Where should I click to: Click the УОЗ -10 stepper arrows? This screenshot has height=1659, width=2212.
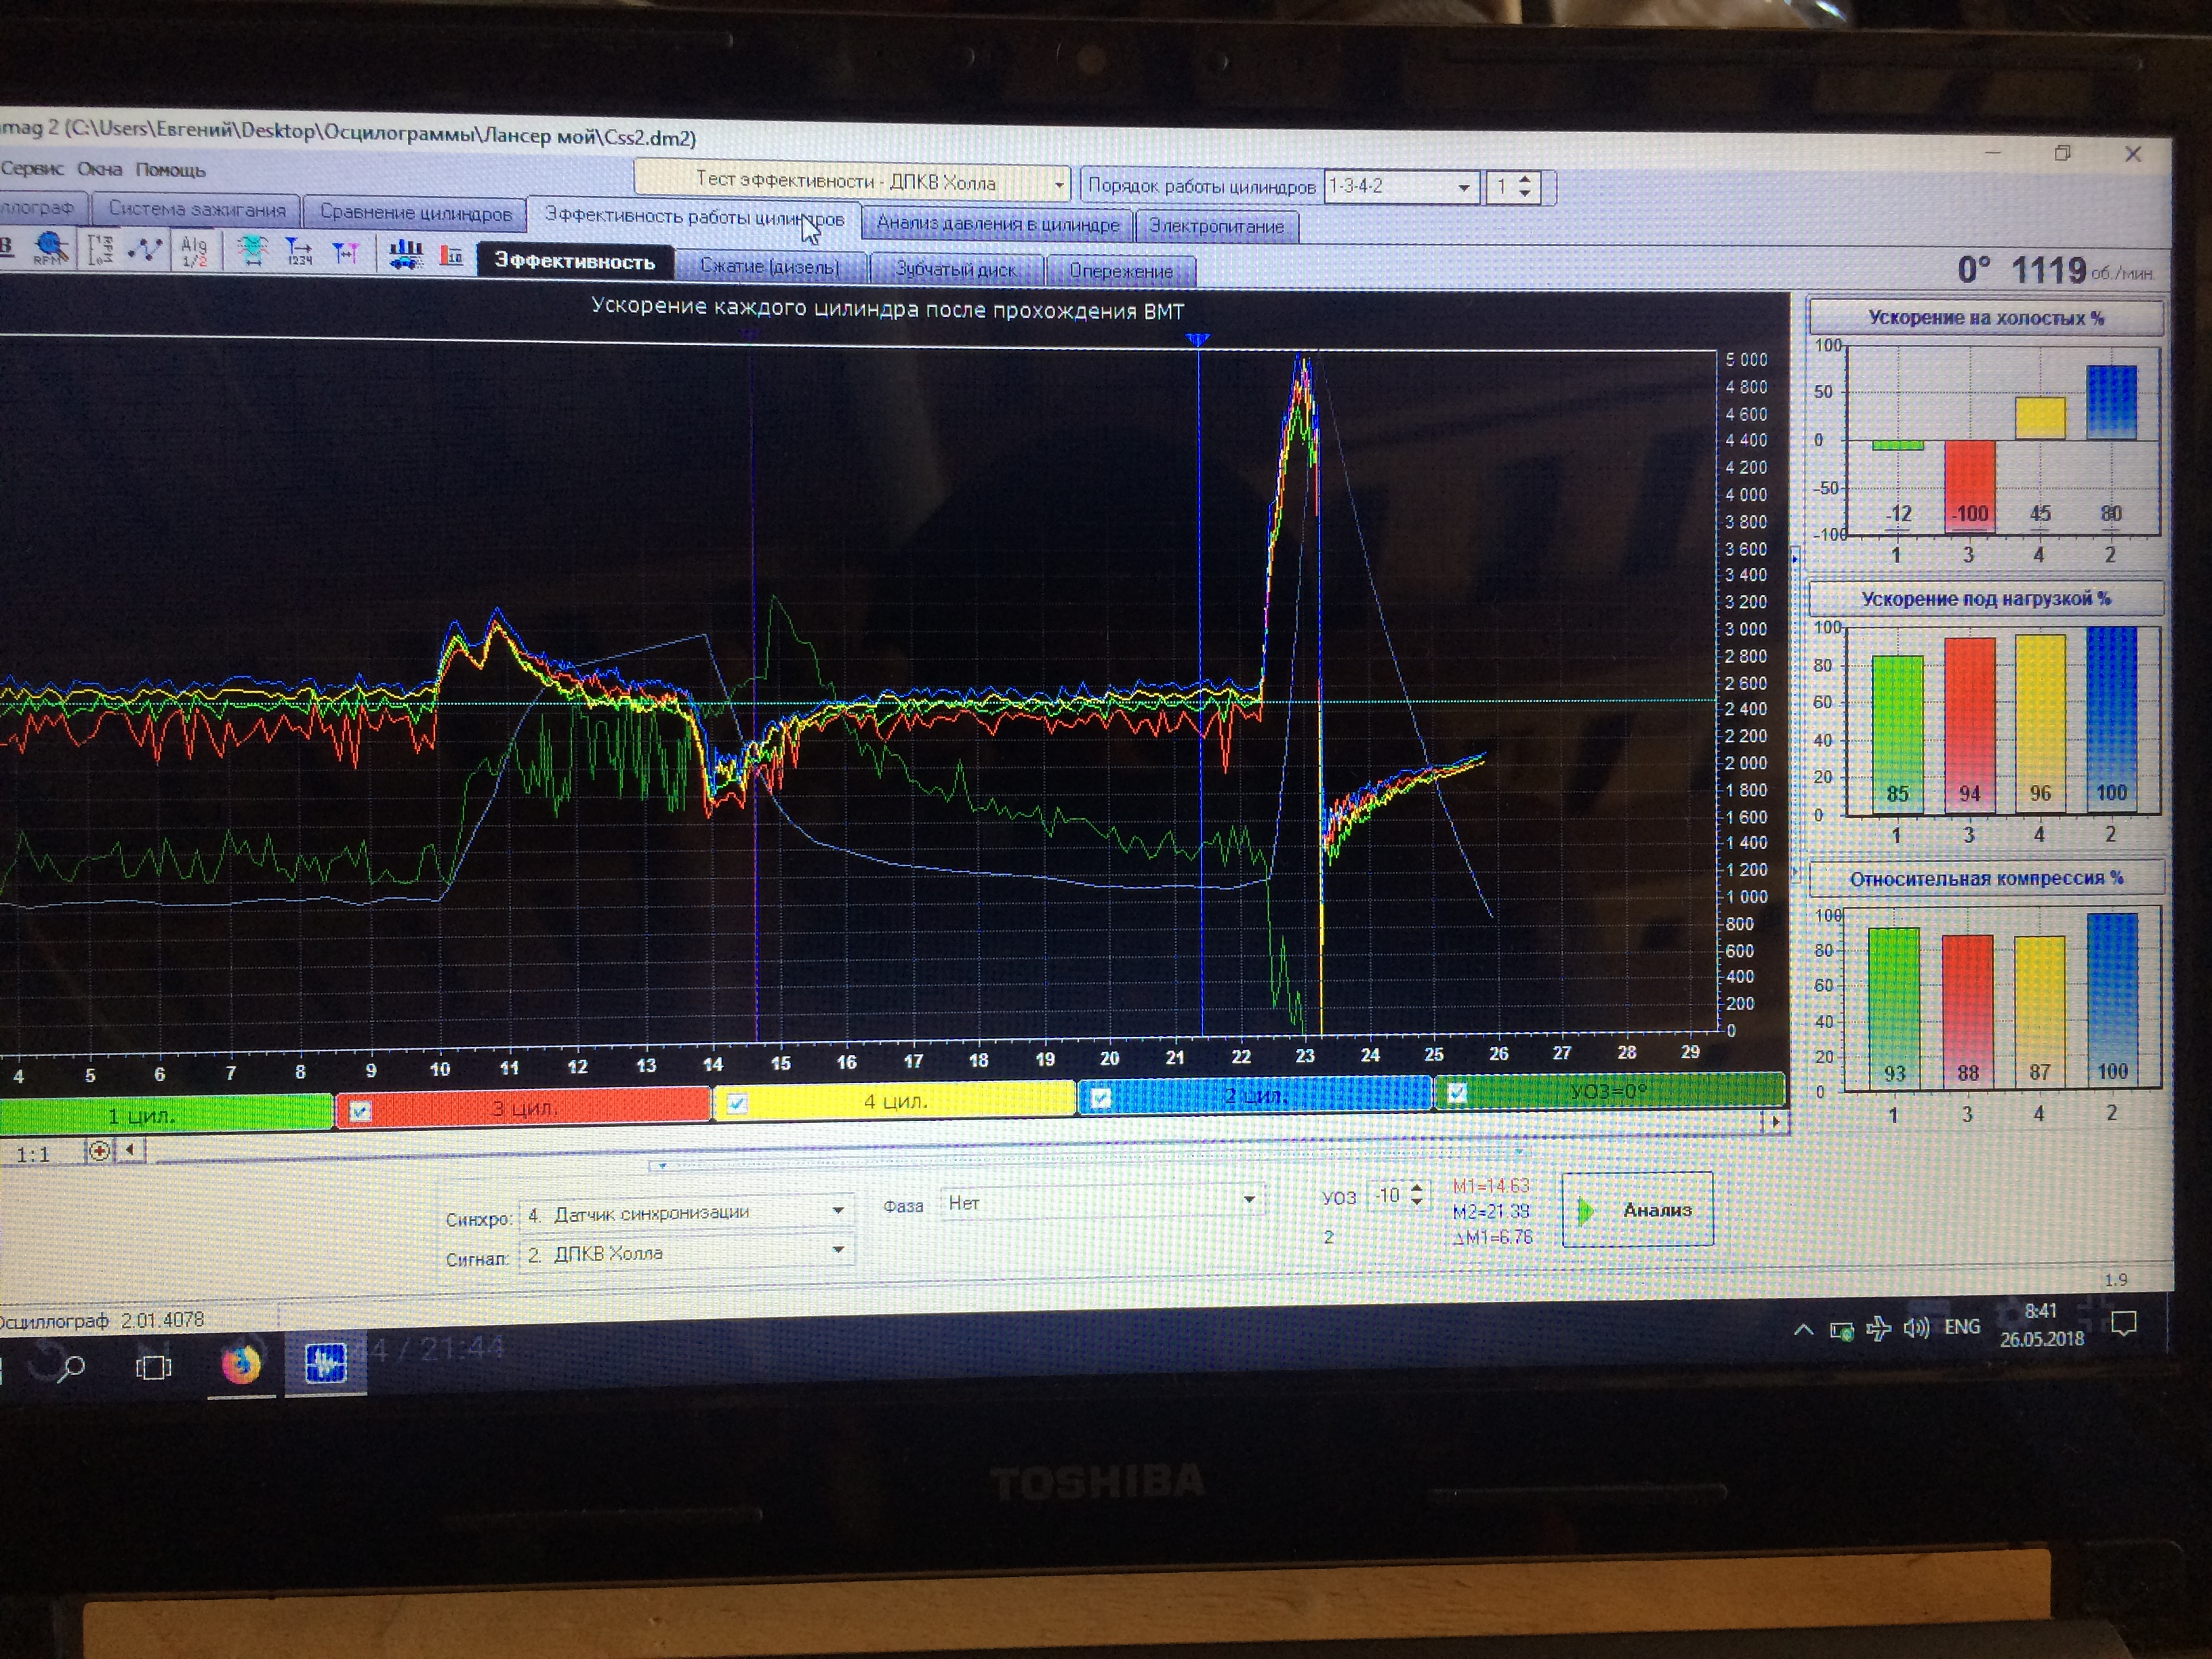(1416, 1194)
